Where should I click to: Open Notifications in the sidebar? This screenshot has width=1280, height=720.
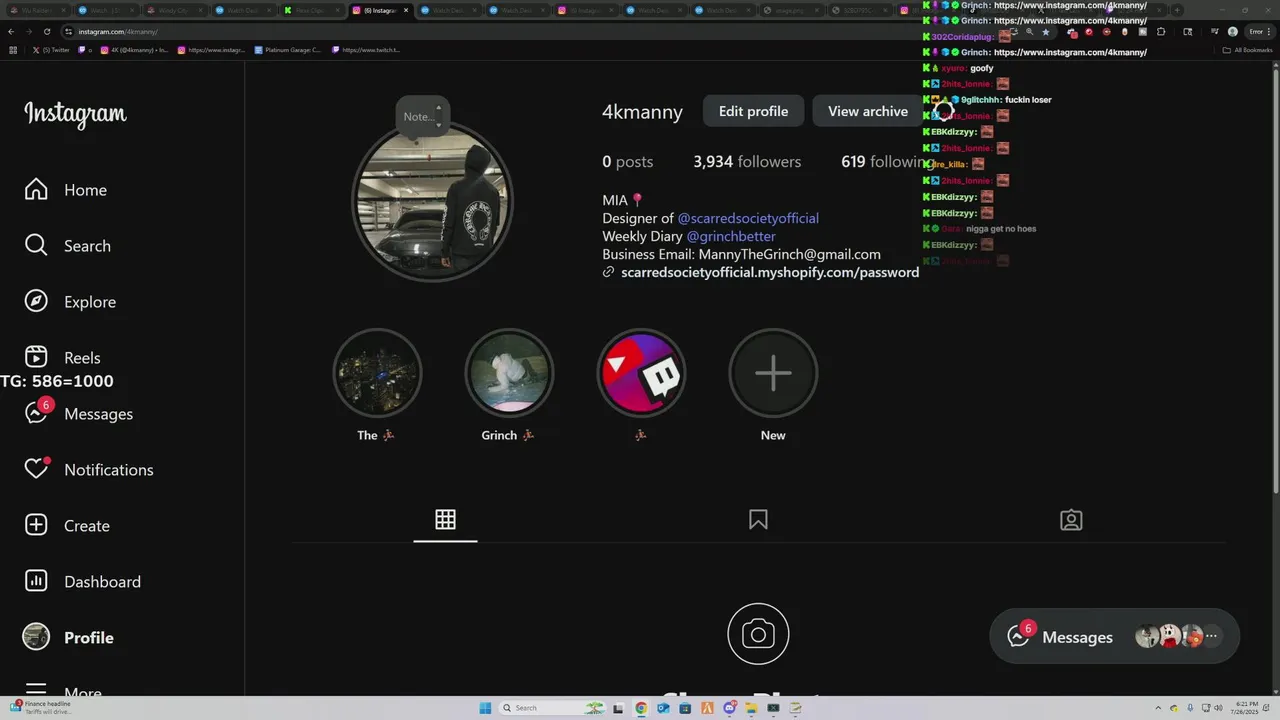pyautogui.click(x=89, y=469)
